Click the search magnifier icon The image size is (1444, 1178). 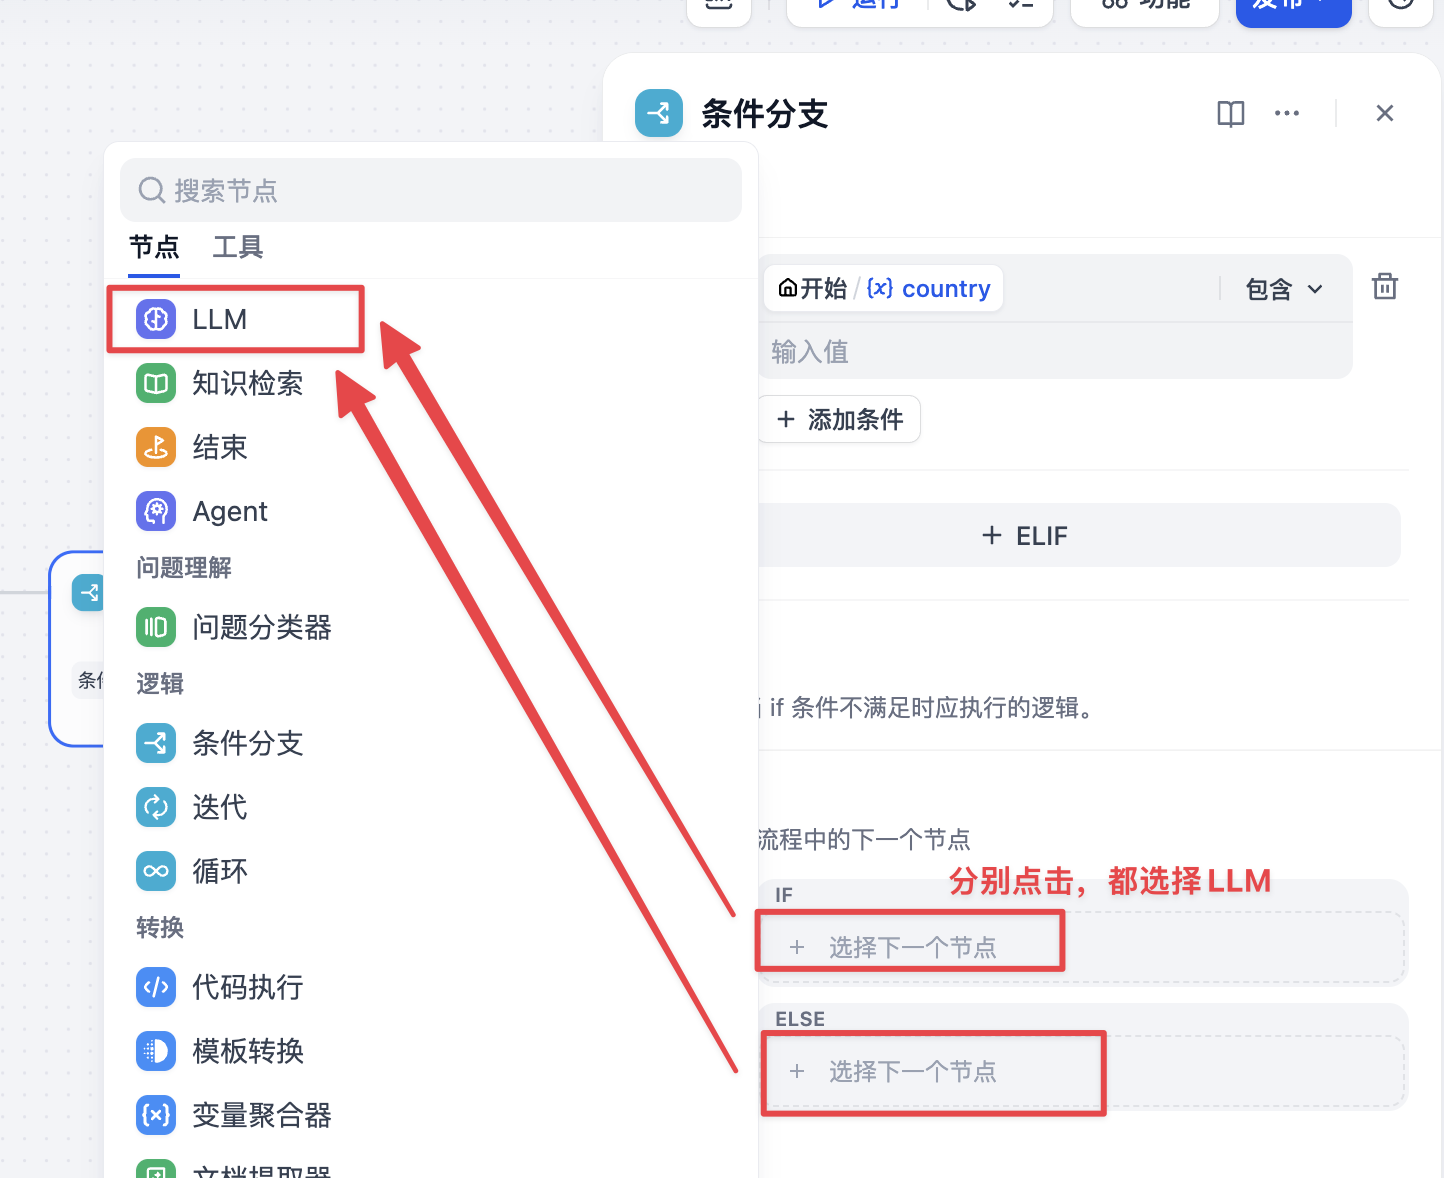[x=152, y=190]
